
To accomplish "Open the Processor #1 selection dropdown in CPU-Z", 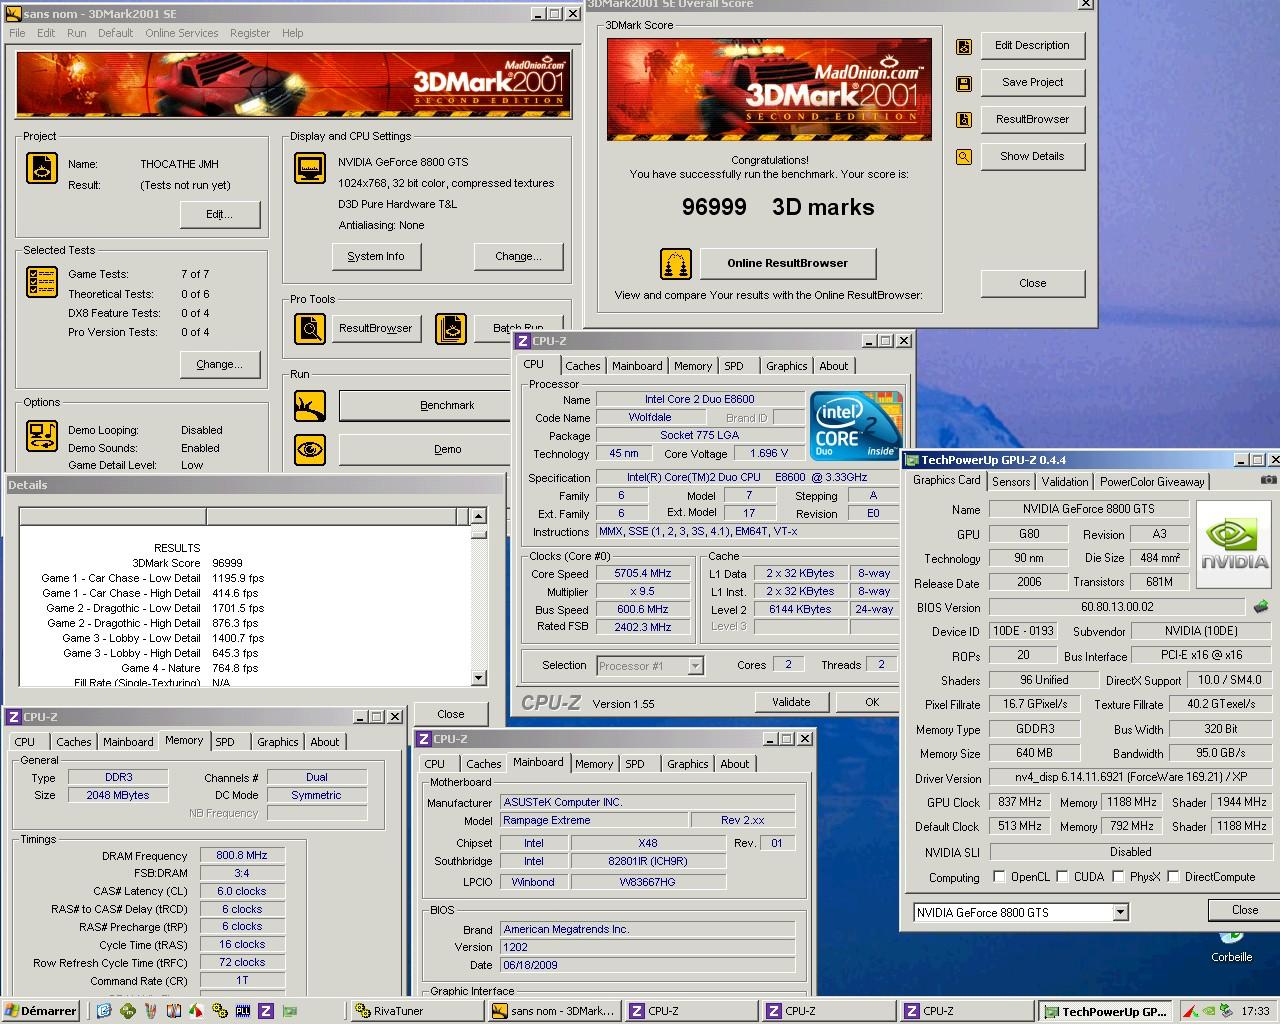I will [x=695, y=665].
